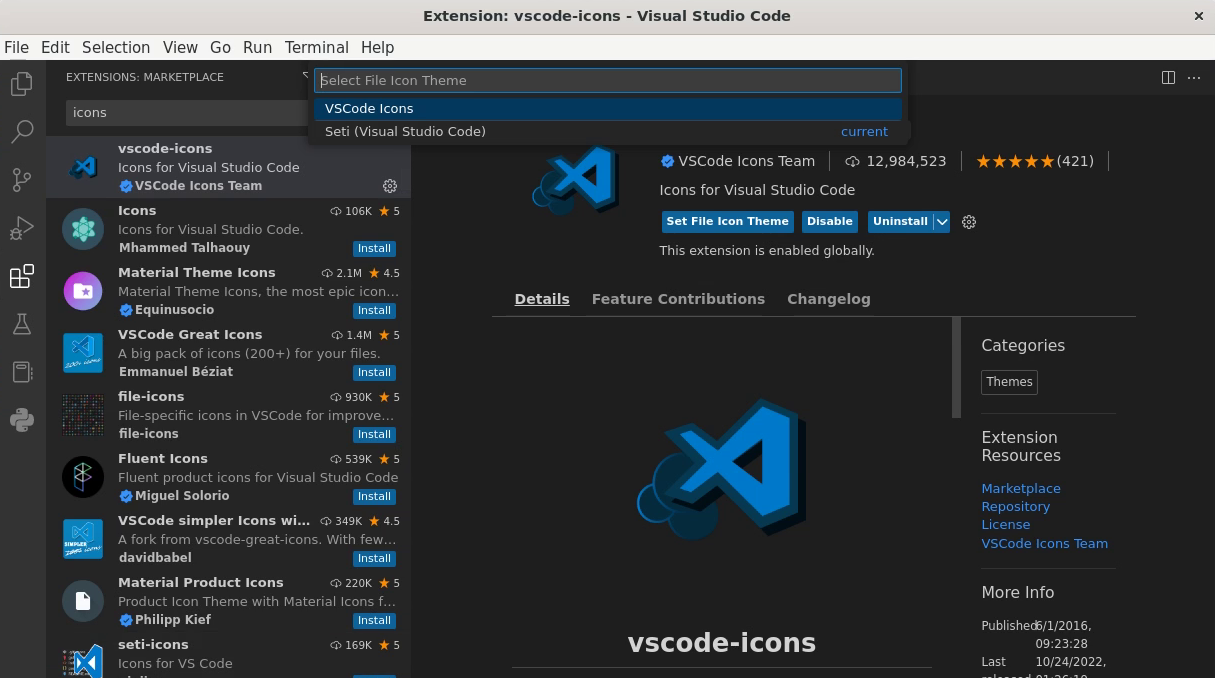Open the Explorer view in activity bar
Image resolution: width=1215 pixels, height=678 pixels.
(22, 84)
